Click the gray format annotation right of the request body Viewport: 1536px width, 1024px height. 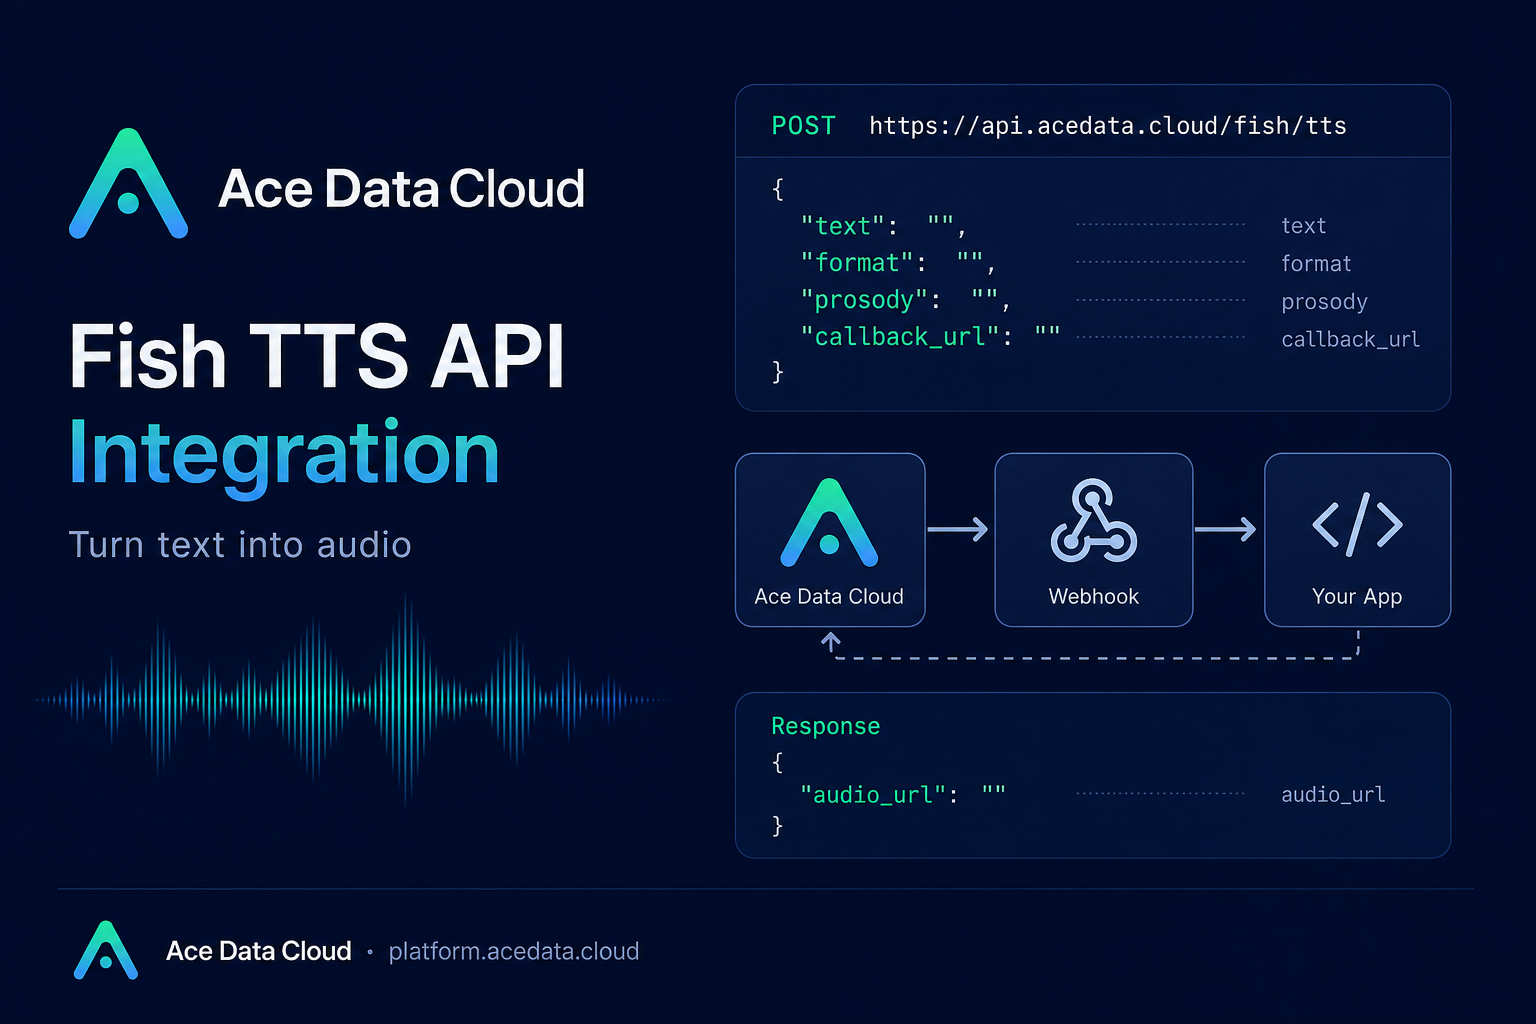[1316, 264]
